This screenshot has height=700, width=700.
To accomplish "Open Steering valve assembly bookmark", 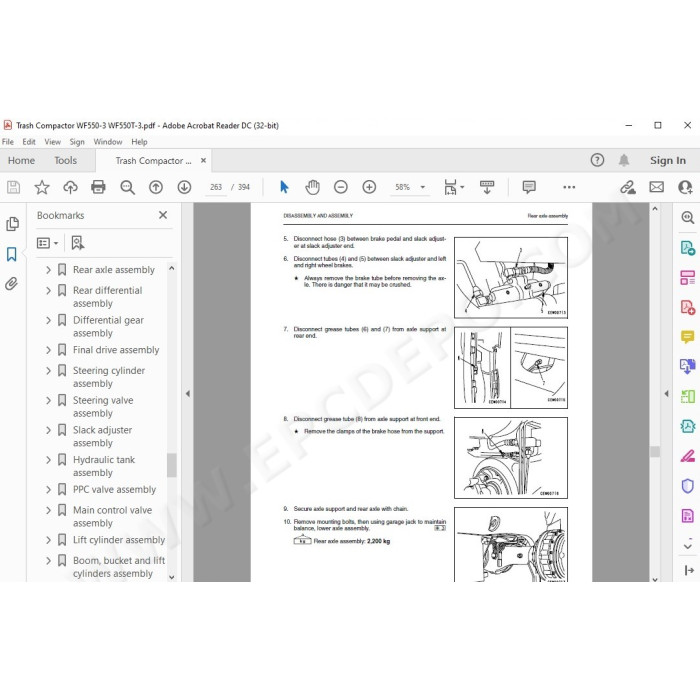I will point(103,407).
